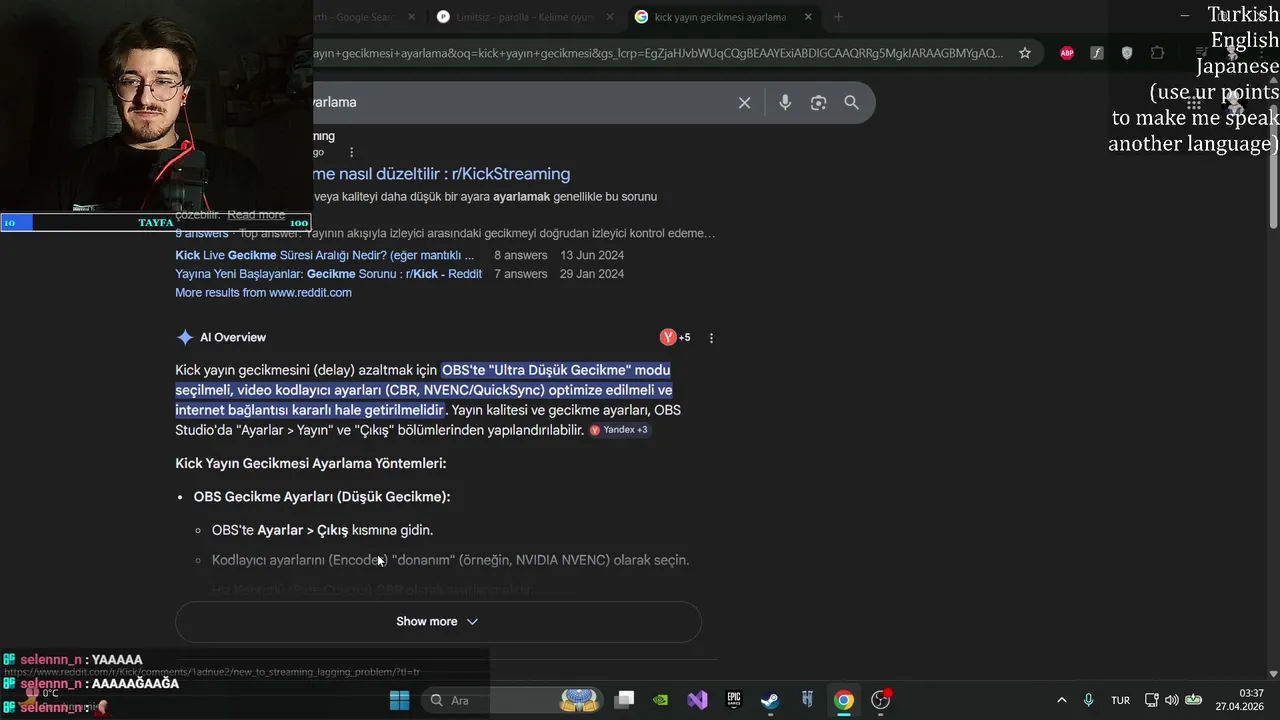Image resolution: width=1280 pixels, height=720 pixels.
Task: Open Epic Games Launcher from taskbar
Action: (x=734, y=700)
